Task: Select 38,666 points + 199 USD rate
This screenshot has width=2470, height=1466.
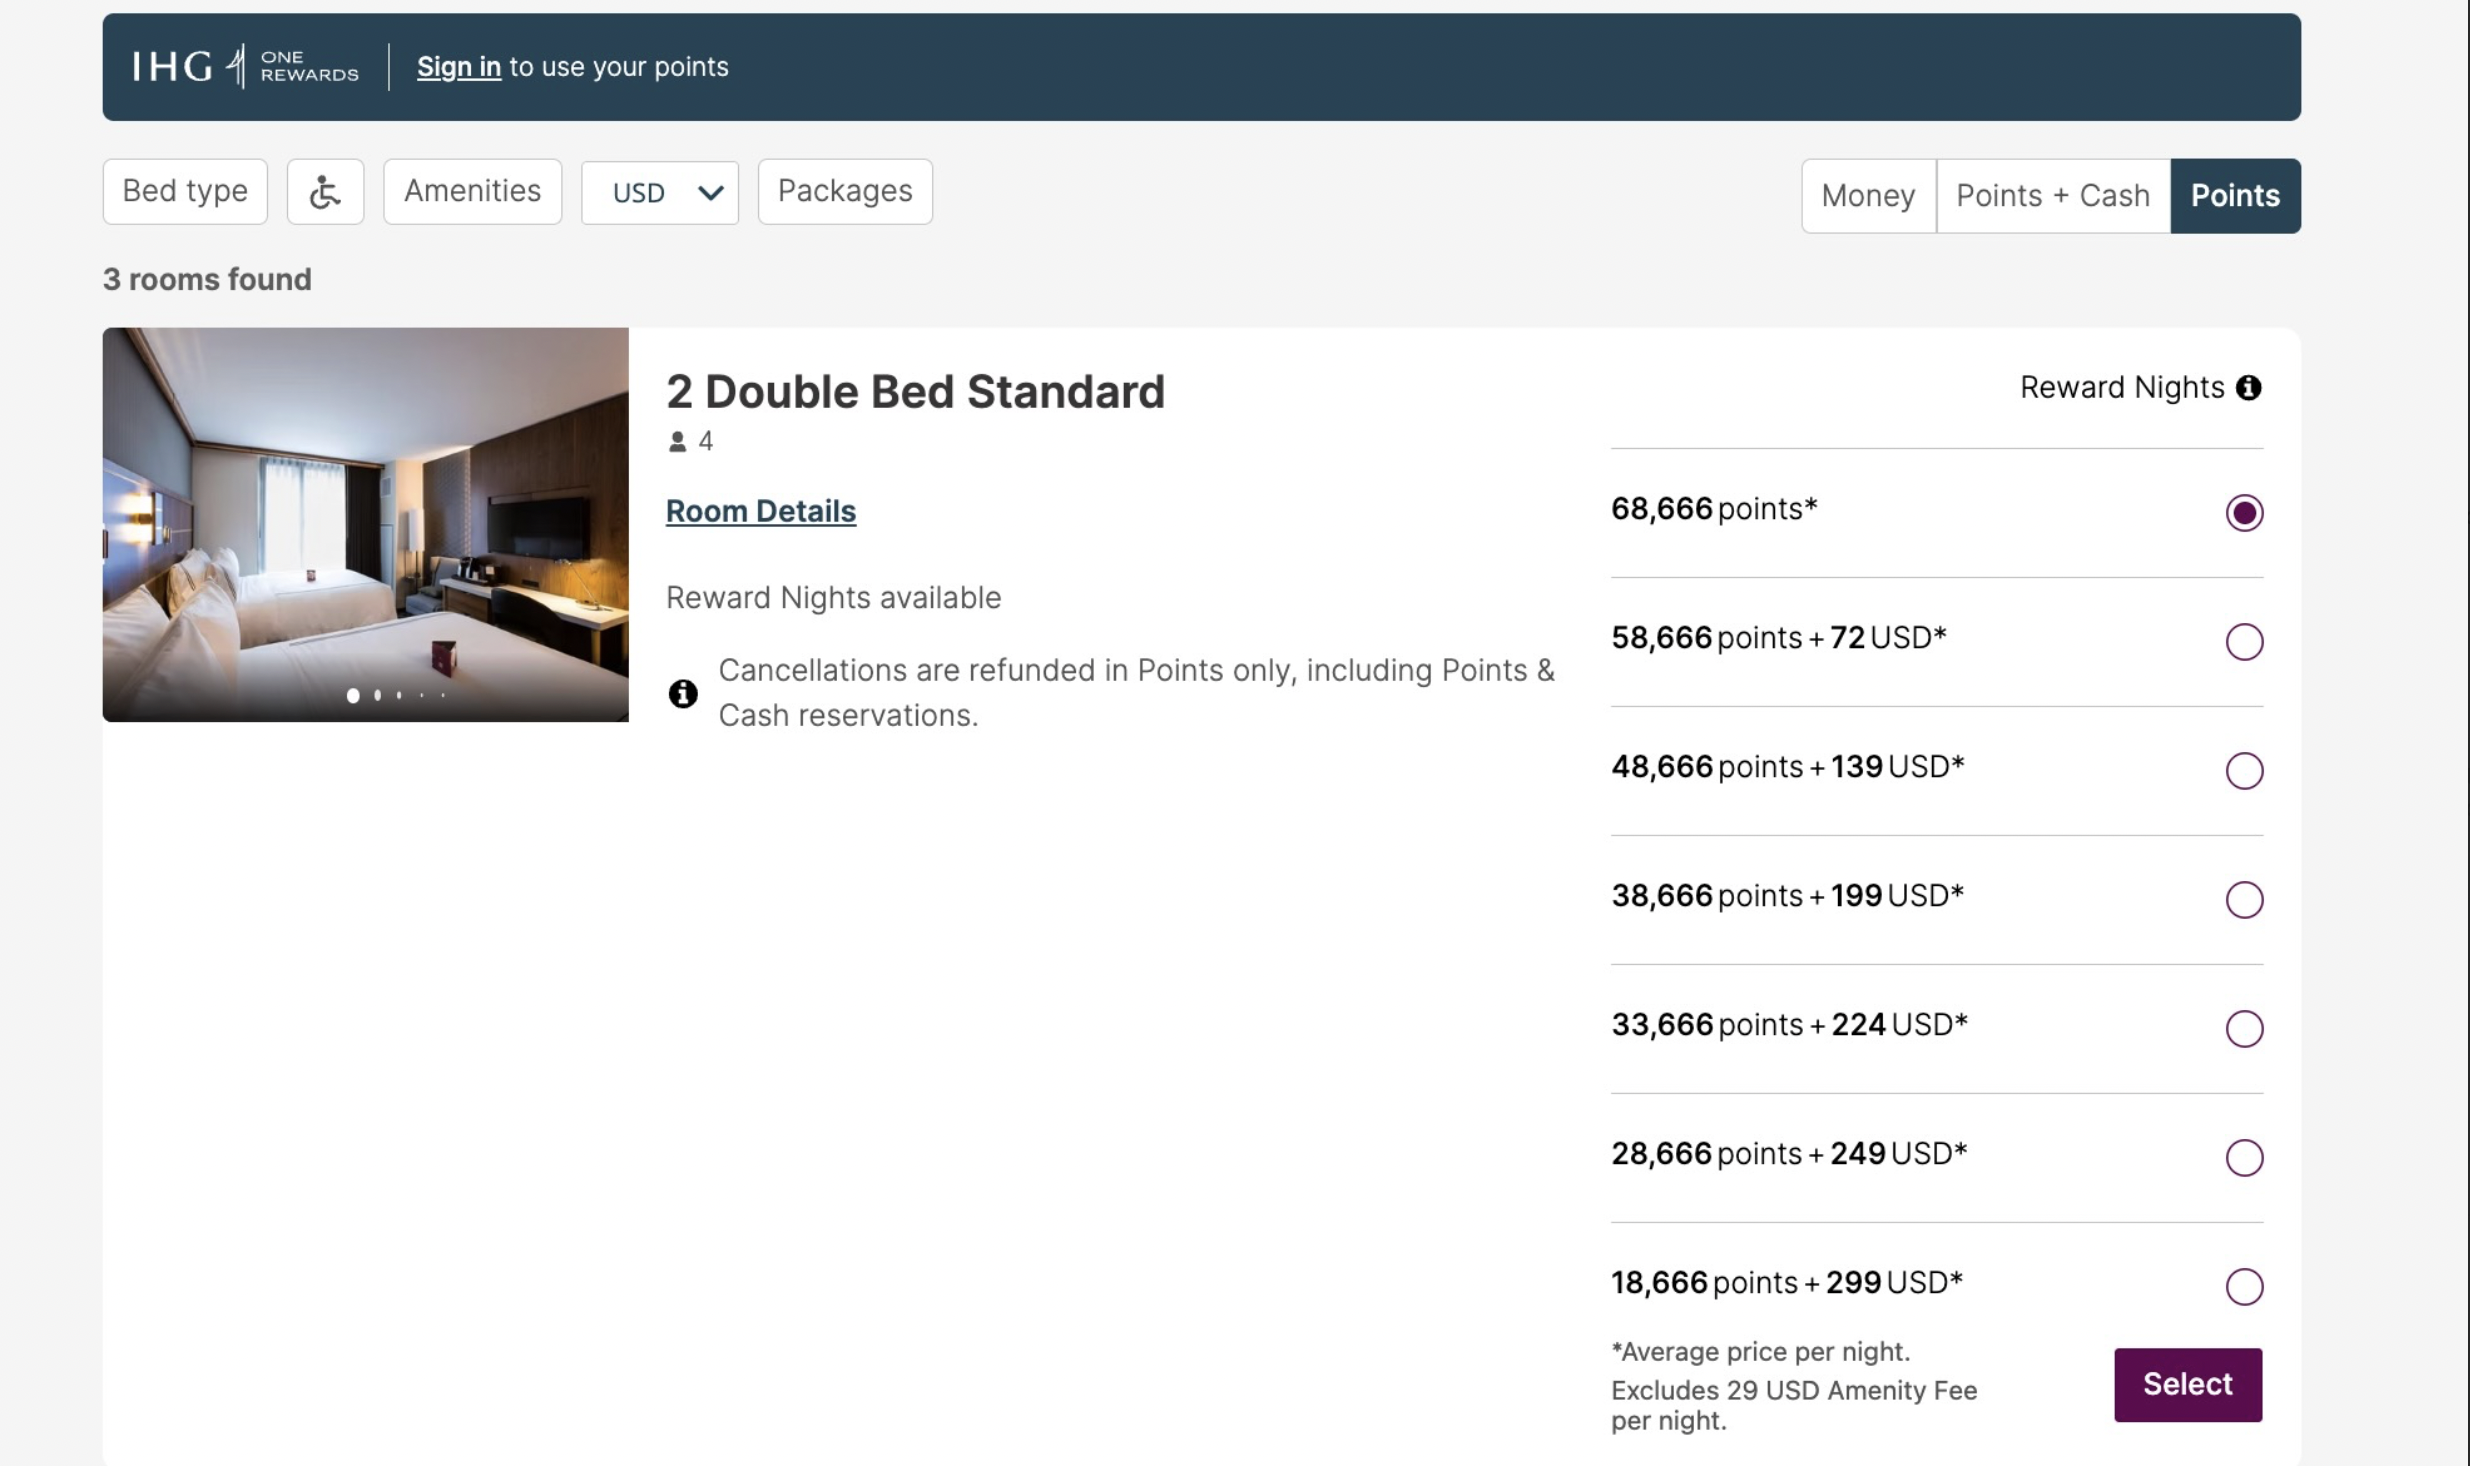Action: pos(2243,899)
